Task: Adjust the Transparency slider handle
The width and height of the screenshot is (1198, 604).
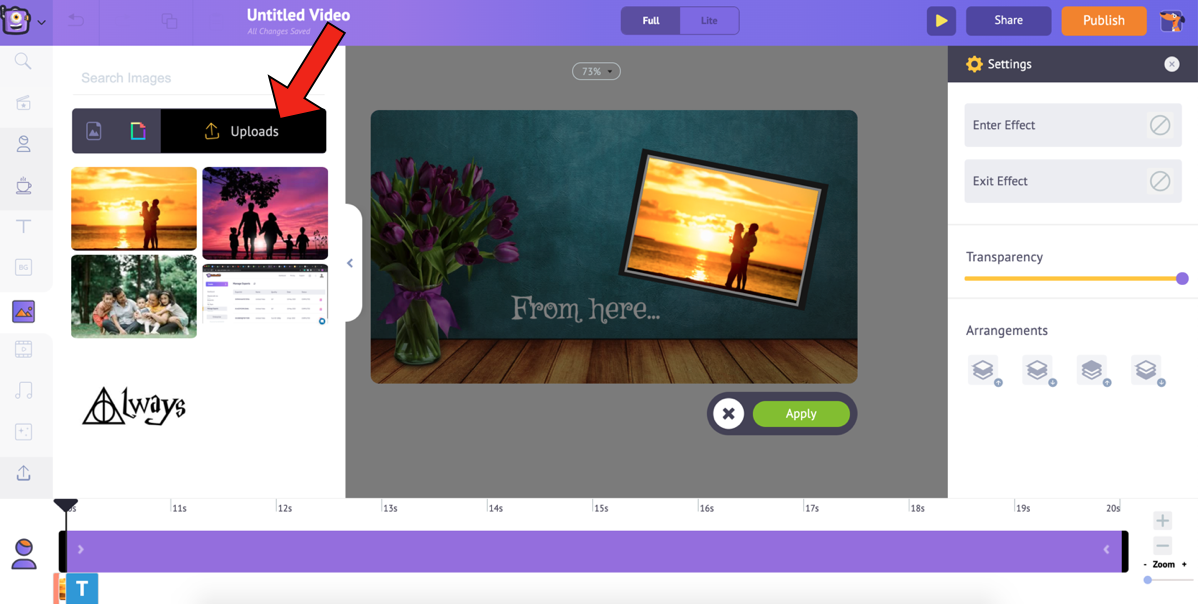Action: click(1182, 279)
